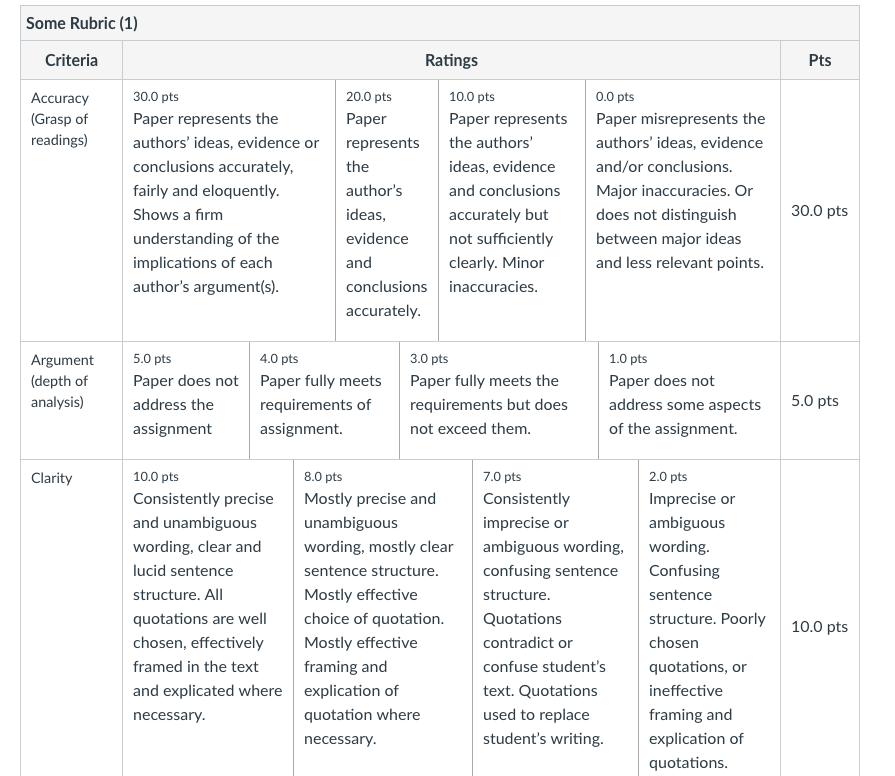Pick the Accuracy 0.0 pts rating
The image size is (895, 776).
point(683,210)
